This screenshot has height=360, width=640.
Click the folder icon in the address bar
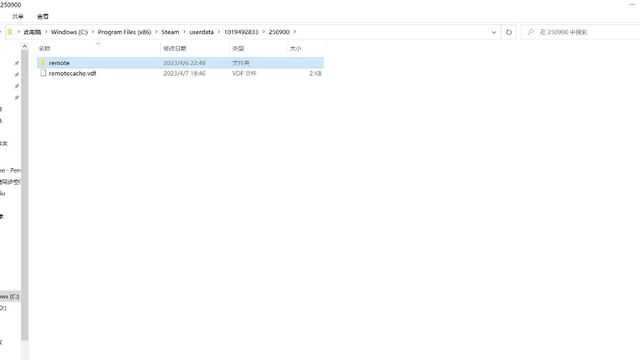(10, 32)
